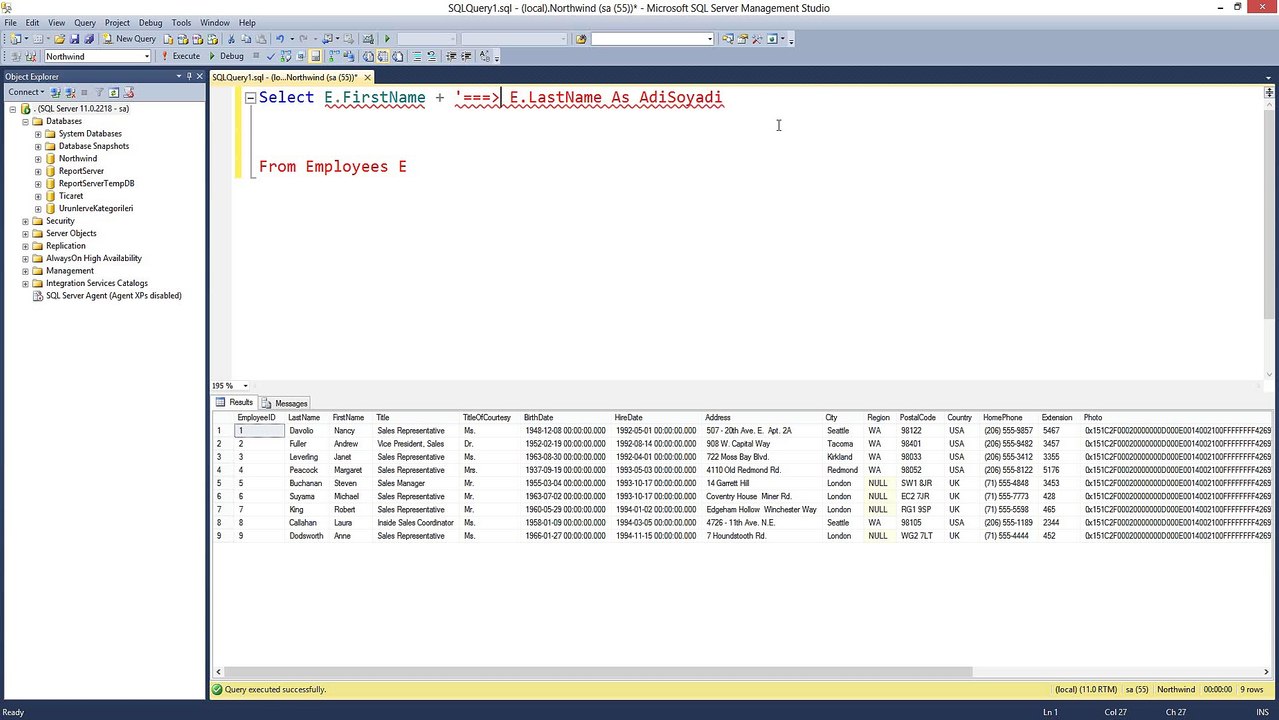Click the Disconnect icon in Object Explorer
This screenshot has width=1279, height=720.
[x=70, y=92]
